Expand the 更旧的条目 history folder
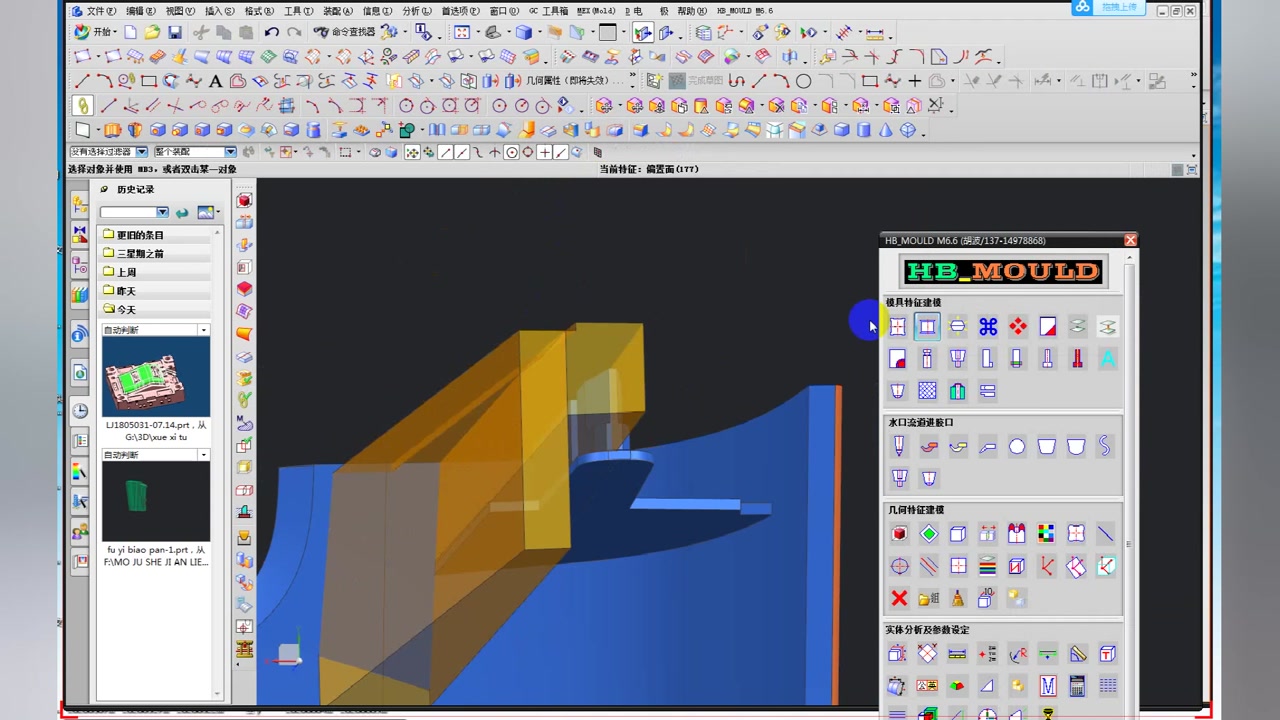The height and width of the screenshot is (720, 1280). pos(155,235)
